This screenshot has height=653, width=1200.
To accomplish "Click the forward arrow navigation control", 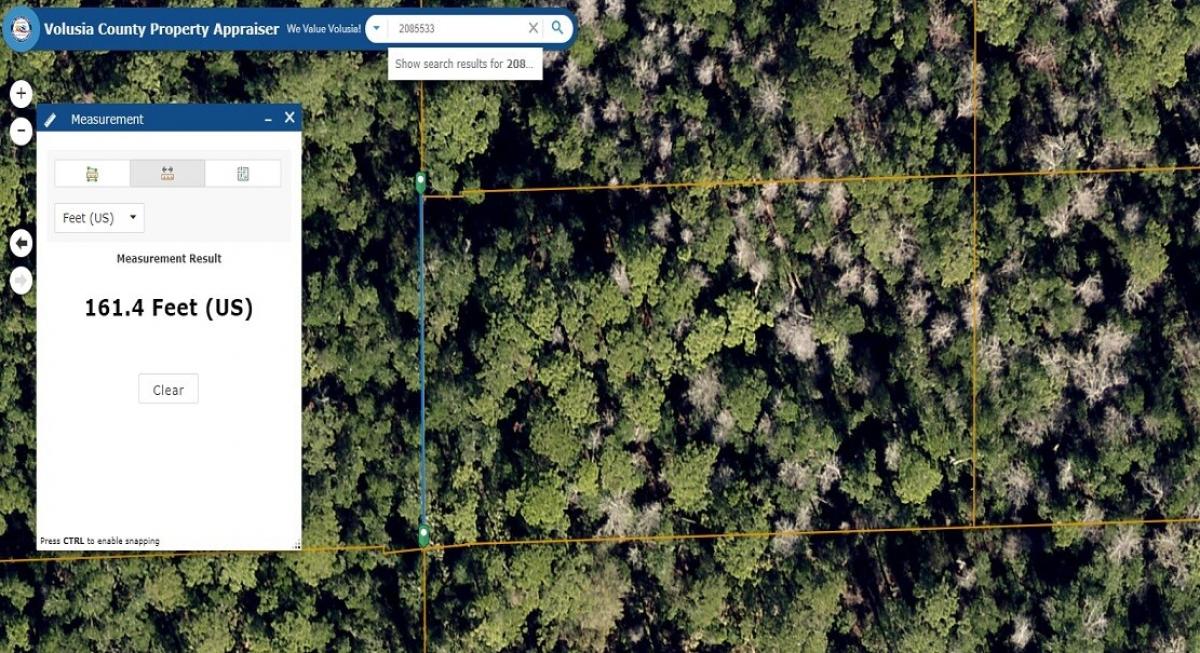I will click(20, 280).
